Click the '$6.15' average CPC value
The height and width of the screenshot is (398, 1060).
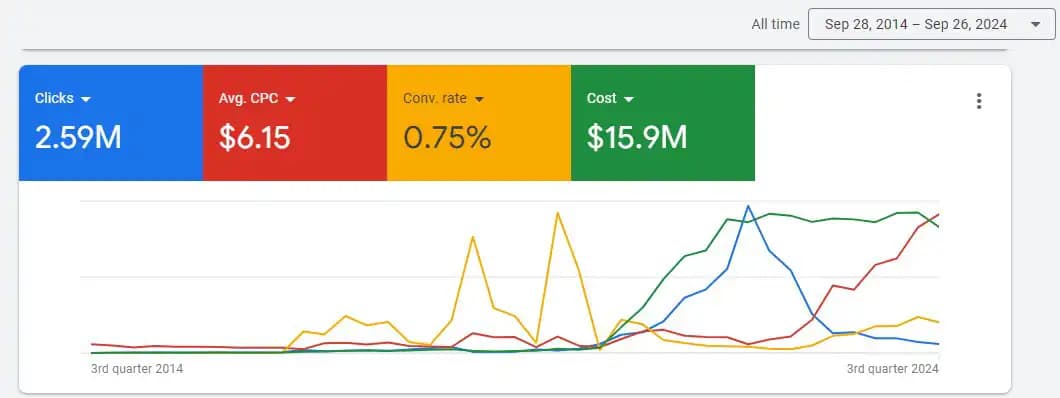pyautogui.click(x=255, y=137)
